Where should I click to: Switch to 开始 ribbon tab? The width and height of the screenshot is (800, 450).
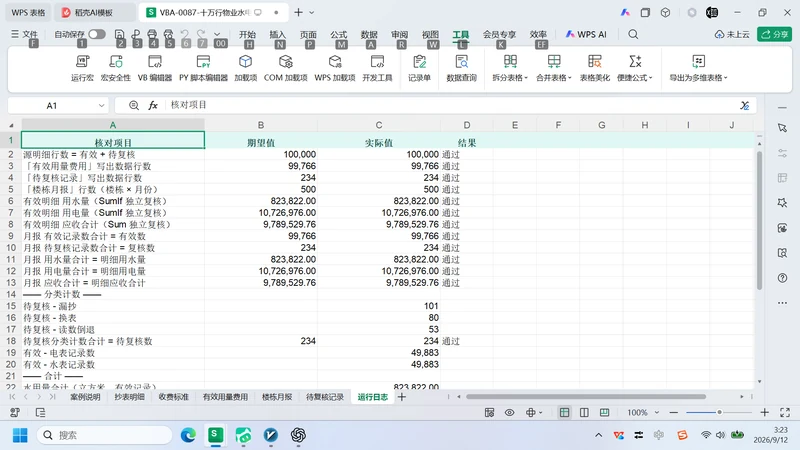point(247,34)
